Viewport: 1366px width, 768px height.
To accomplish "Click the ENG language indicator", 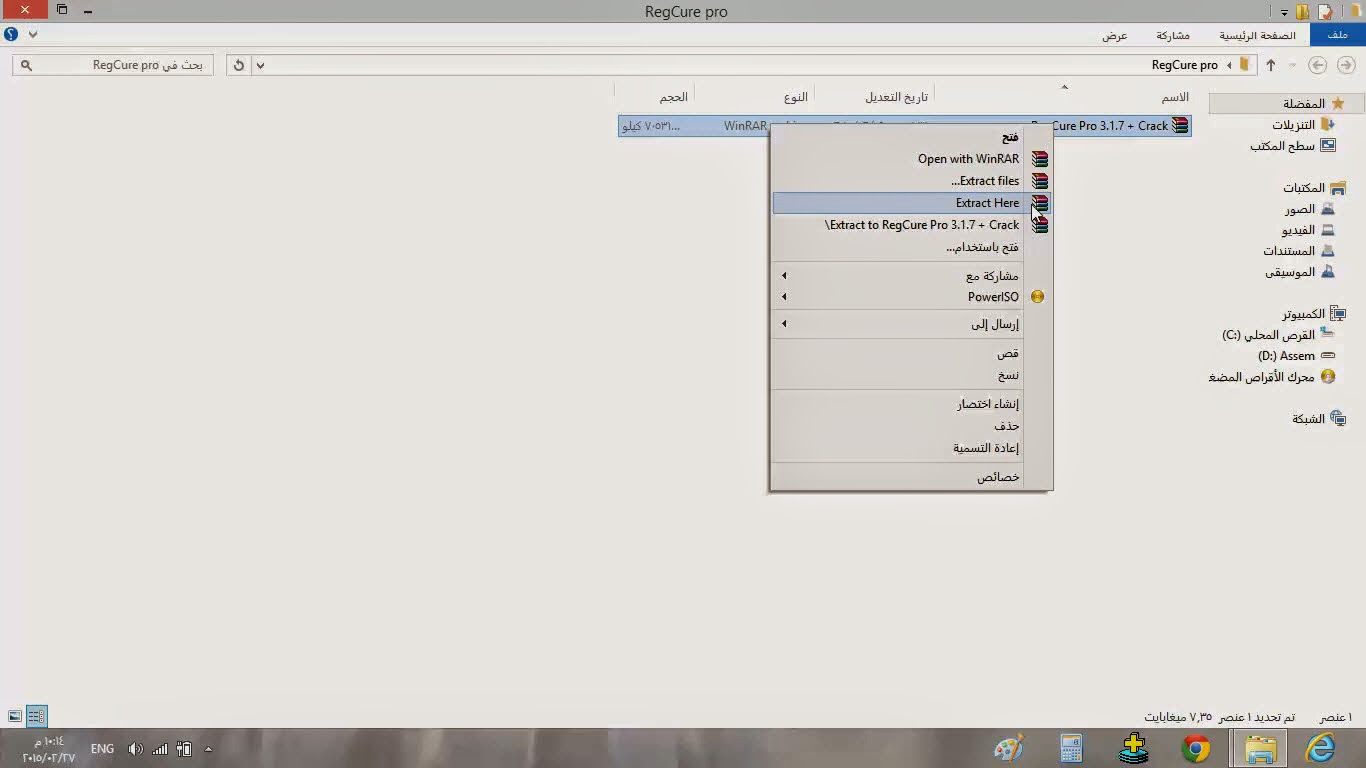I will pos(102,748).
